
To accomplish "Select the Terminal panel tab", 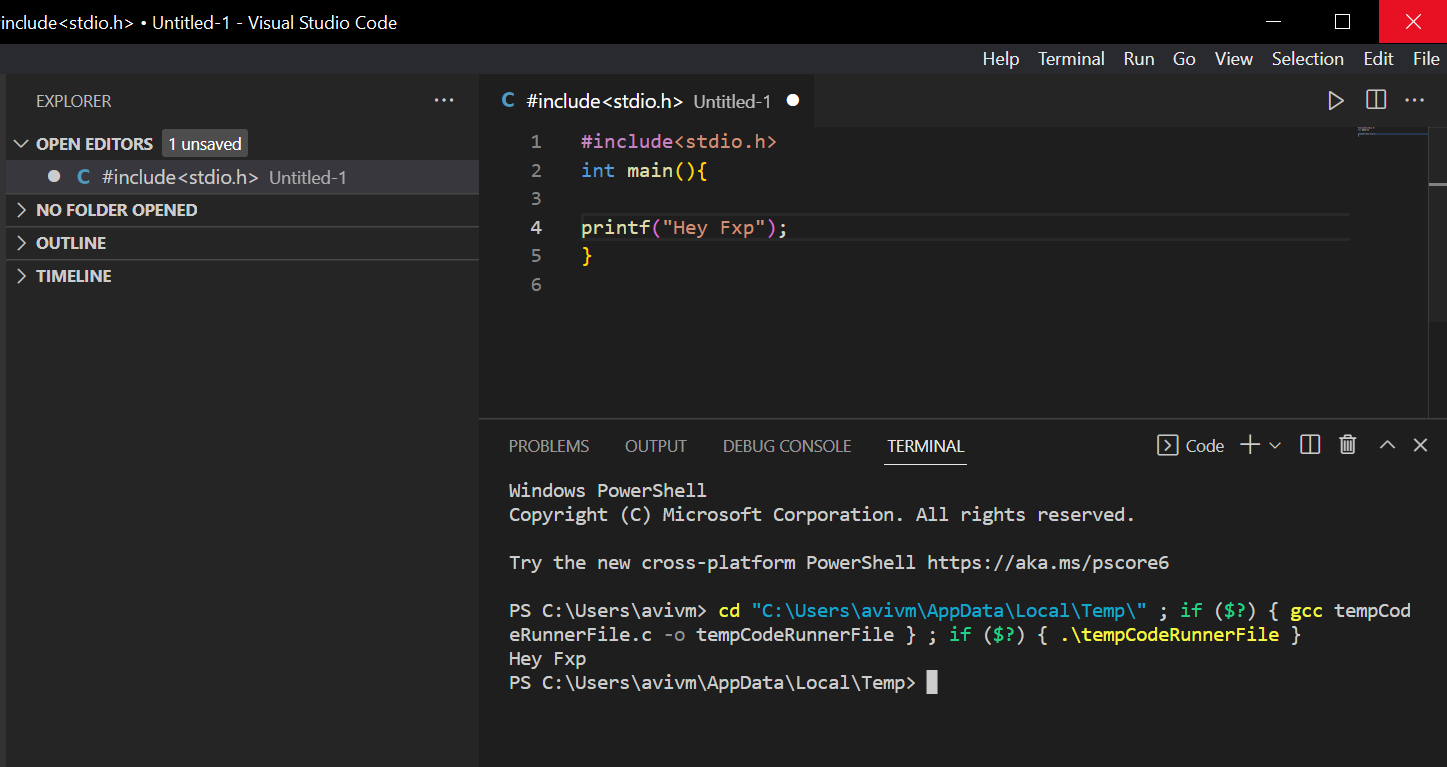I will pyautogui.click(x=926, y=446).
